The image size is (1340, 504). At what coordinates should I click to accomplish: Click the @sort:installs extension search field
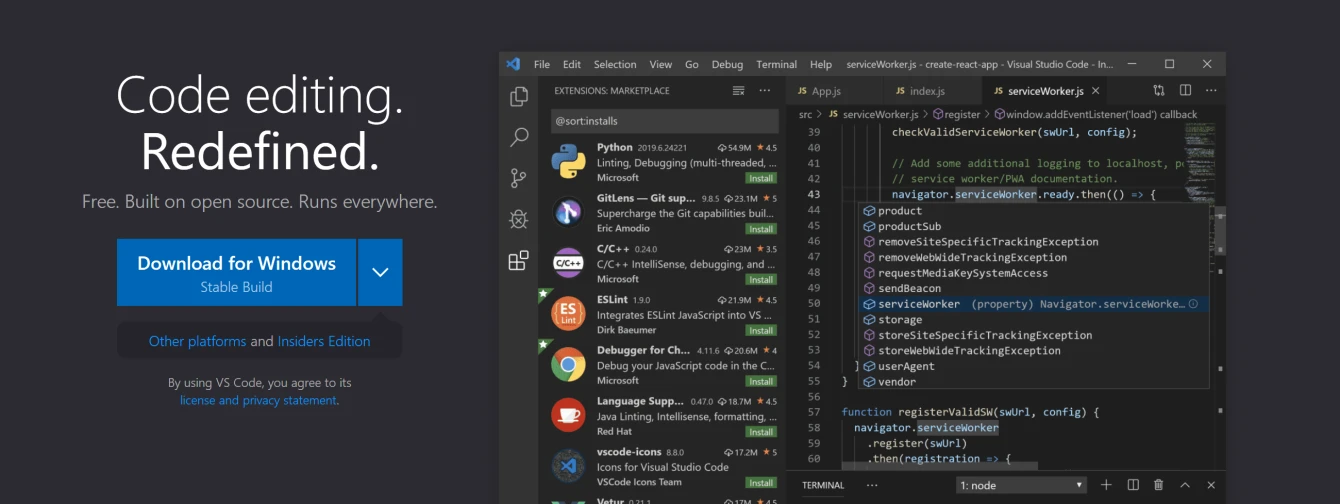click(x=664, y=121)
